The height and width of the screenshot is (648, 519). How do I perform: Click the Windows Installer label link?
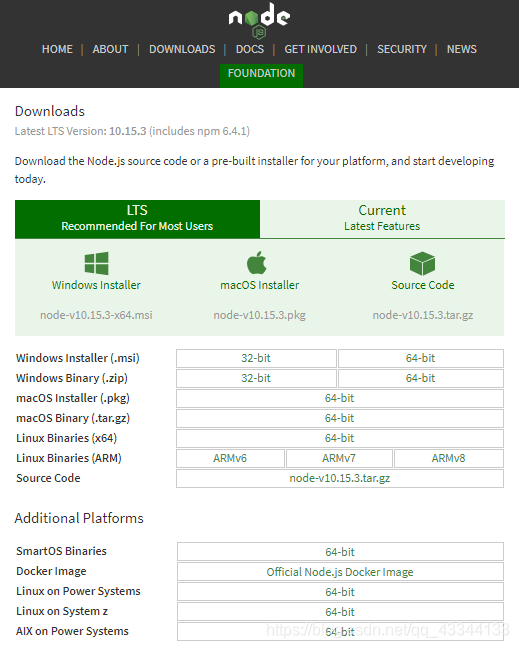click(x=96, y=285)
